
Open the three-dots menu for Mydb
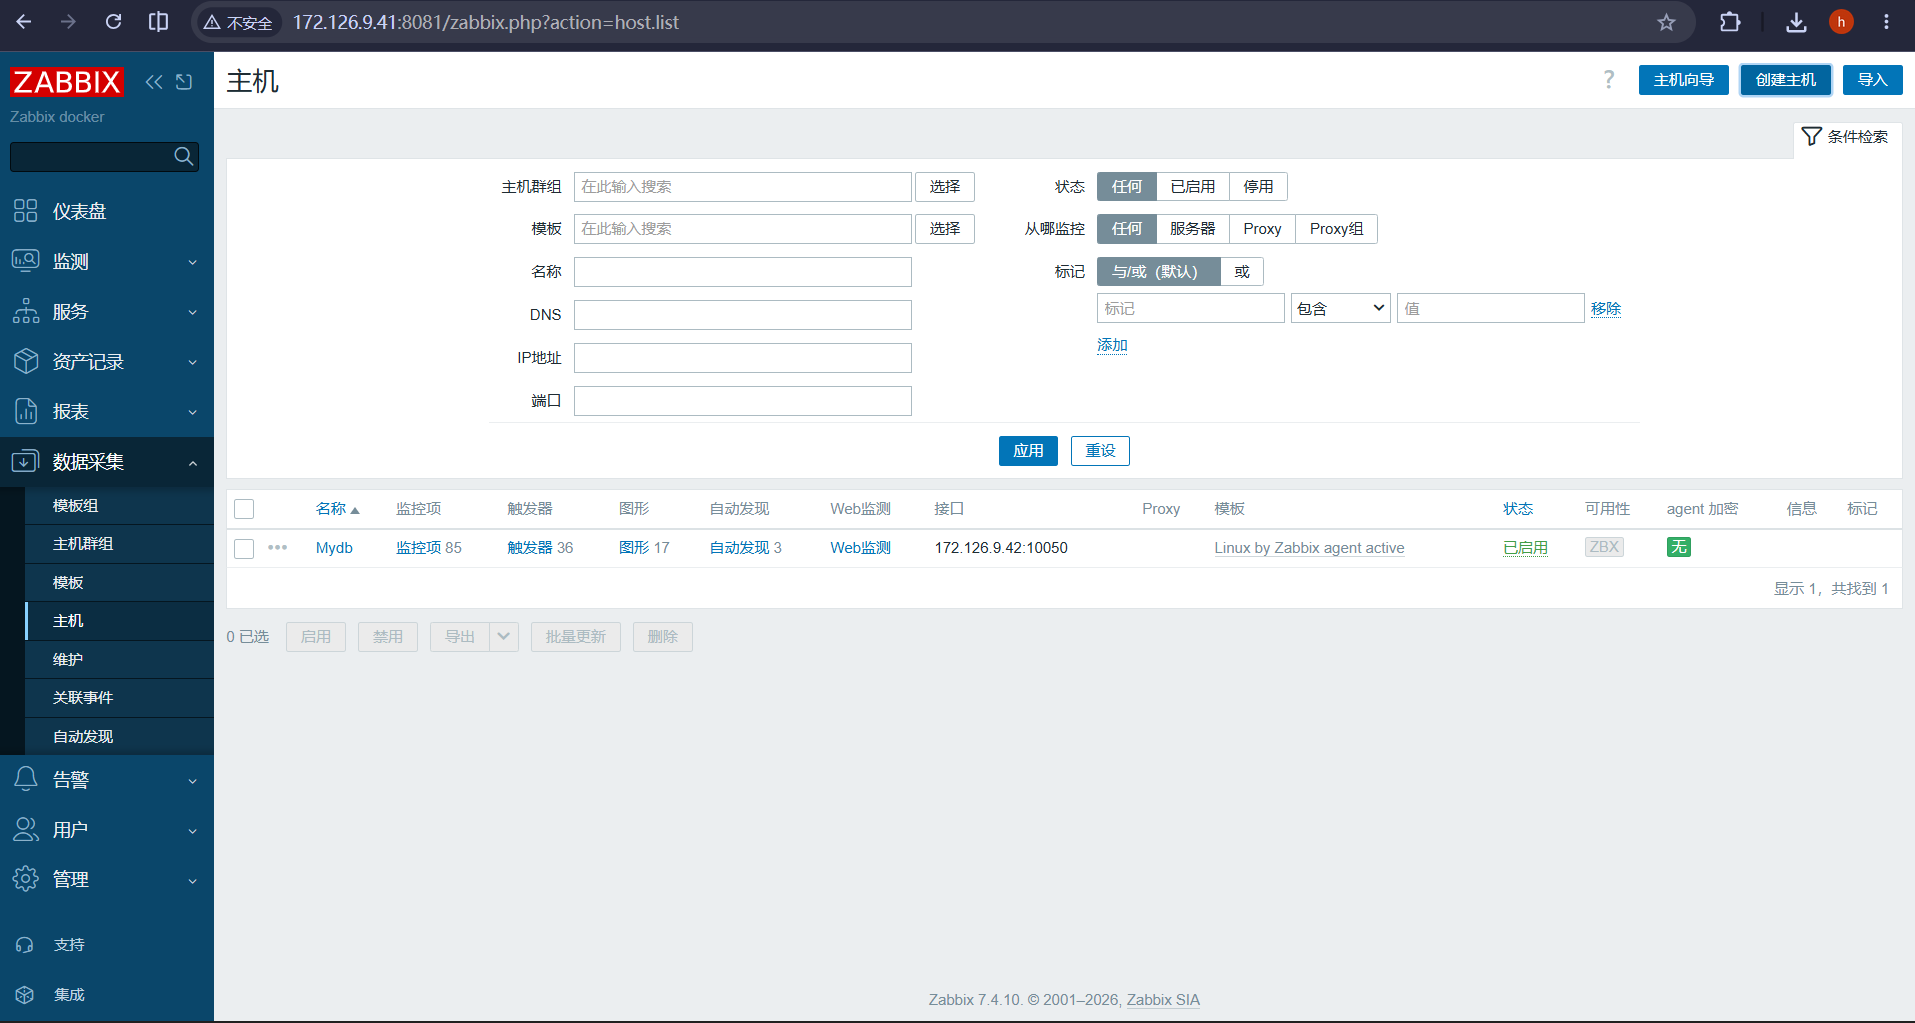pyautogui.click(x=278, y=547)
